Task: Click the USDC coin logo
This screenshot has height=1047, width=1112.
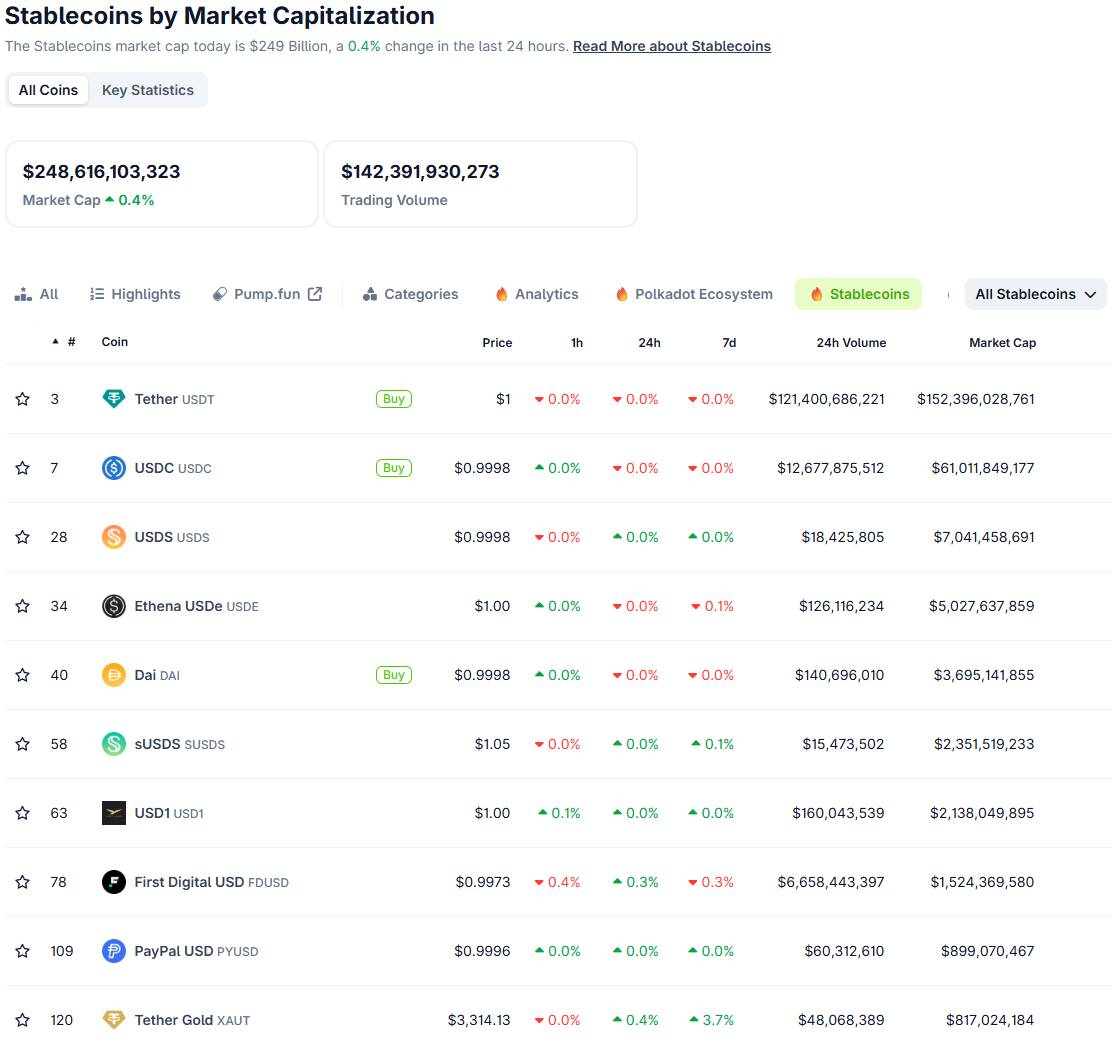Action: click(113, 467)
